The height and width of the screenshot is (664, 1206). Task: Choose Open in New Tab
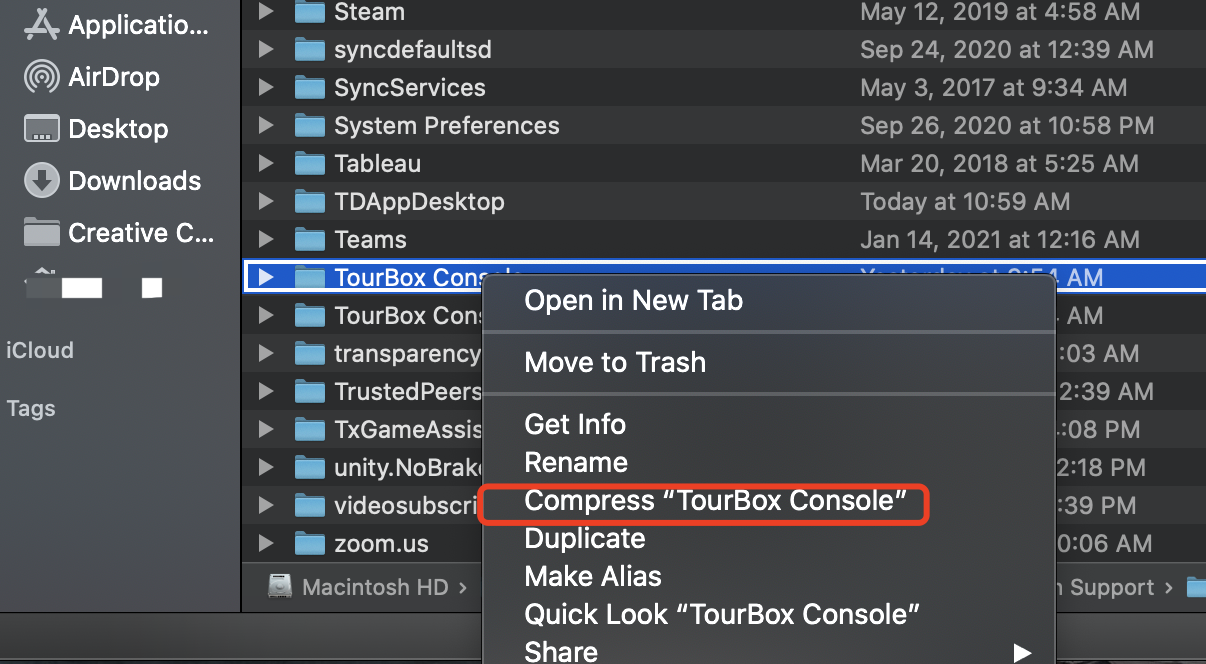point(633,300)
